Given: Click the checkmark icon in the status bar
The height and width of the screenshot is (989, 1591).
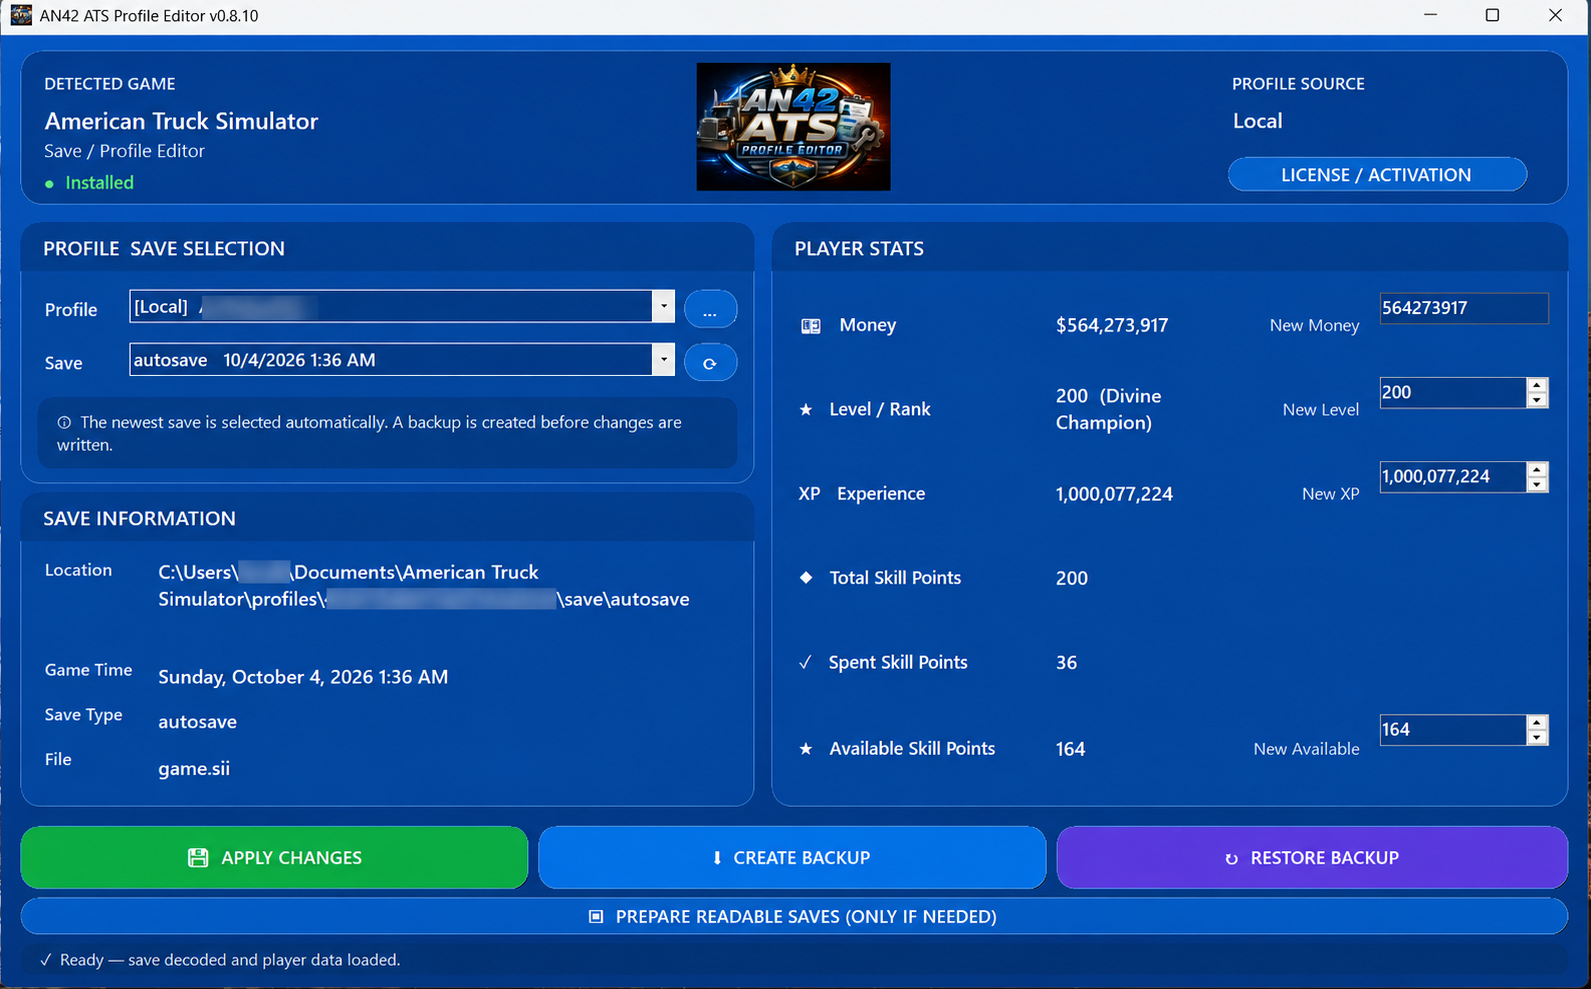Looking at the screenshot, I should (46, 960).
